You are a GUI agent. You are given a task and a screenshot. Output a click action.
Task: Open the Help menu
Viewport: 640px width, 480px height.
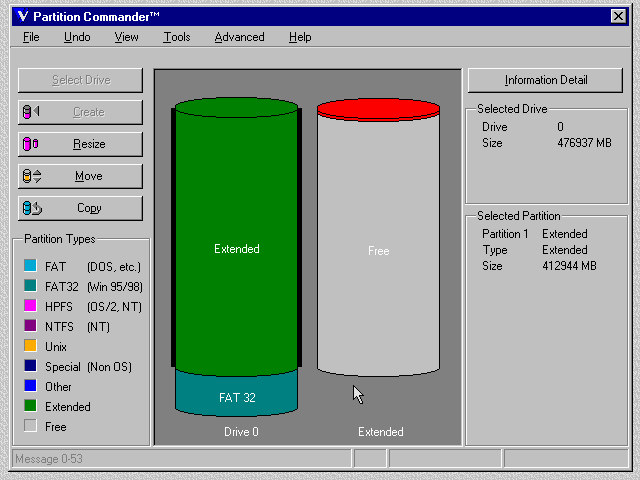pyautogui.click(x=300, y=37)
